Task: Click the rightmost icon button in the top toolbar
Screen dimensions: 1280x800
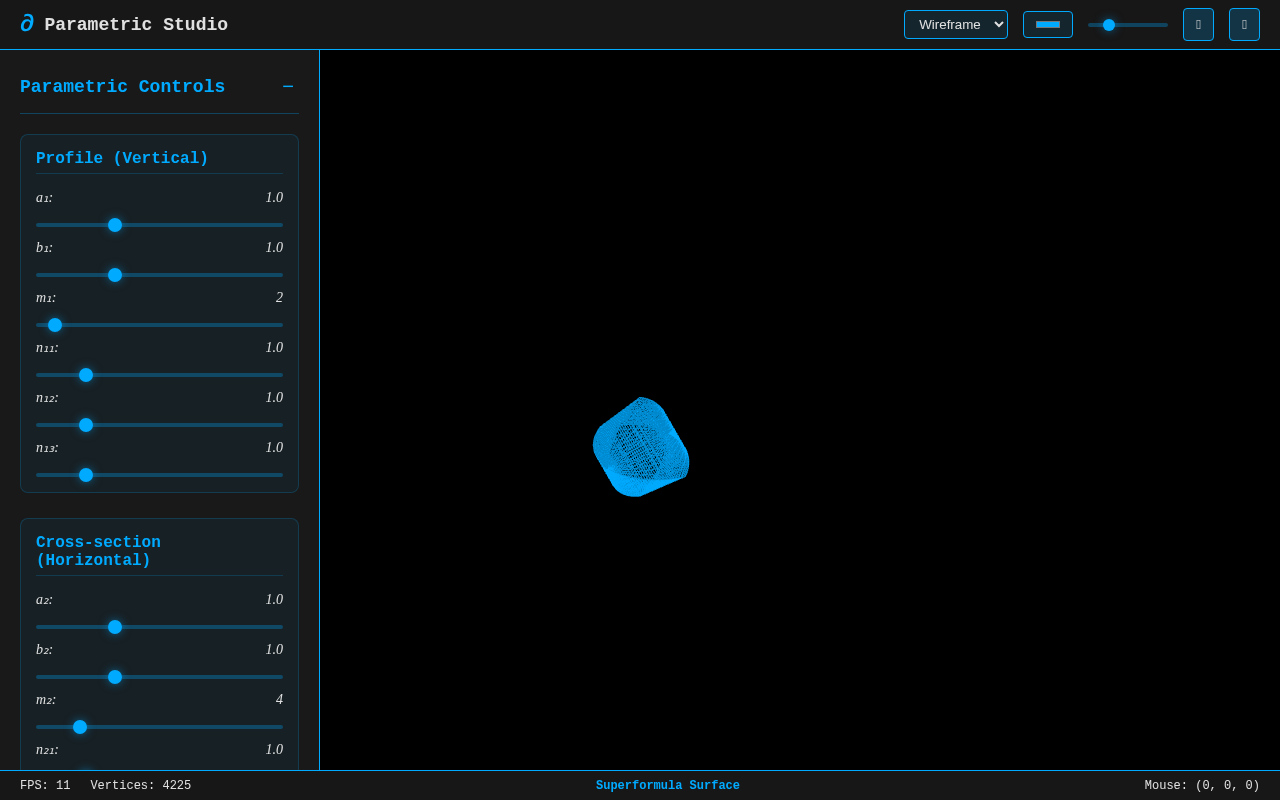Action: pyautogui.click(x=1244, y=24)
